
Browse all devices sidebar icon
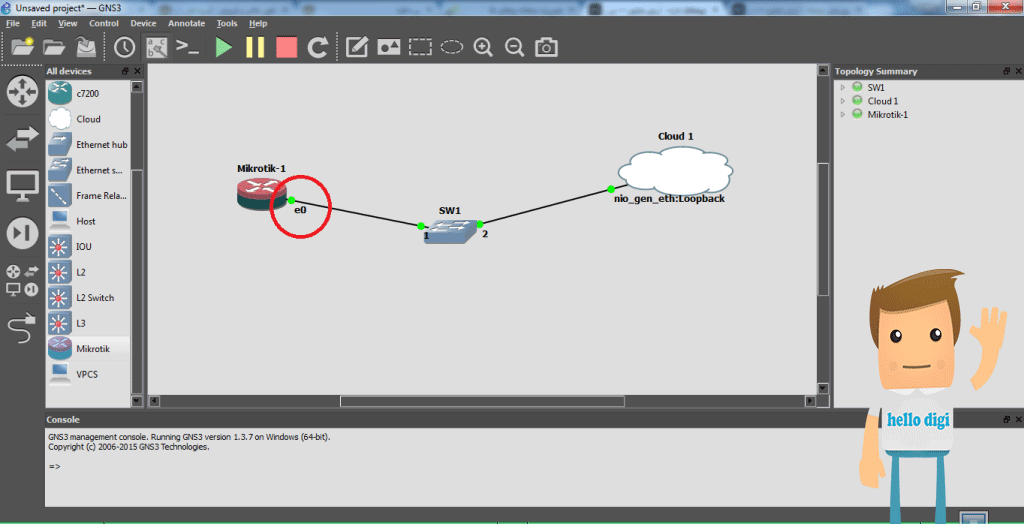pyautogui.click(x=22, y=280)
